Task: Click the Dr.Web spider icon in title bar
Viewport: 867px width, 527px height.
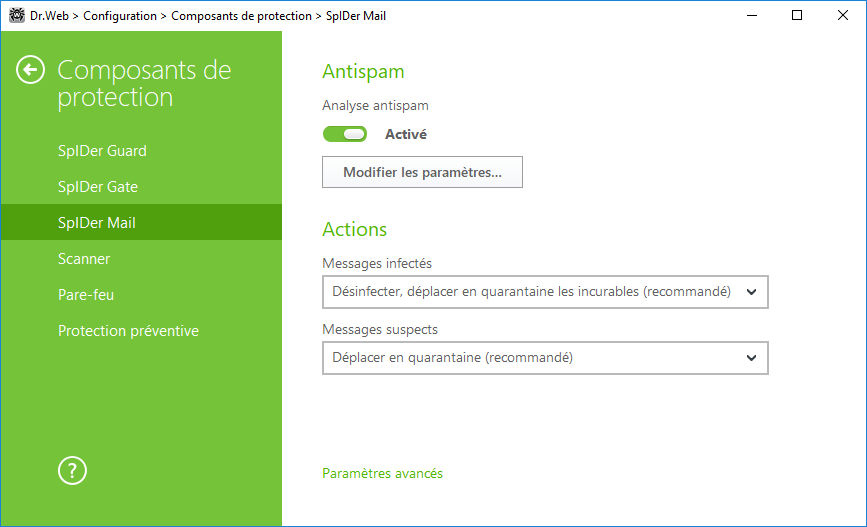Action: pyautogui.click(x=17, y=15)
